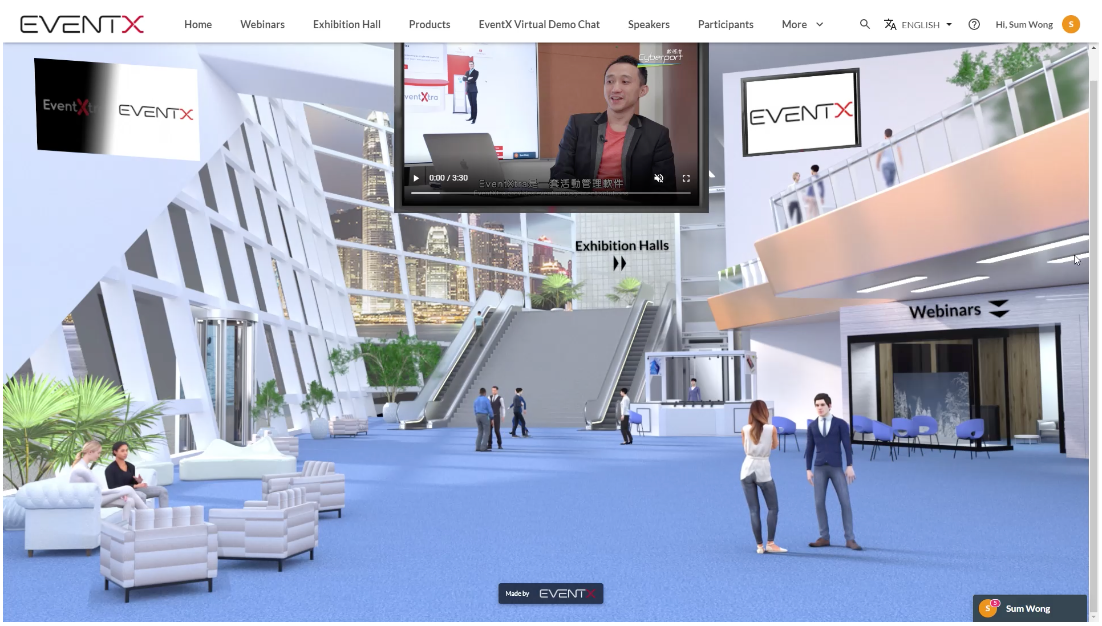The height and width of the screenshot is (626, 1102).
Task: Click the Webinars down arrows icon
Action: tap(999, 308)
